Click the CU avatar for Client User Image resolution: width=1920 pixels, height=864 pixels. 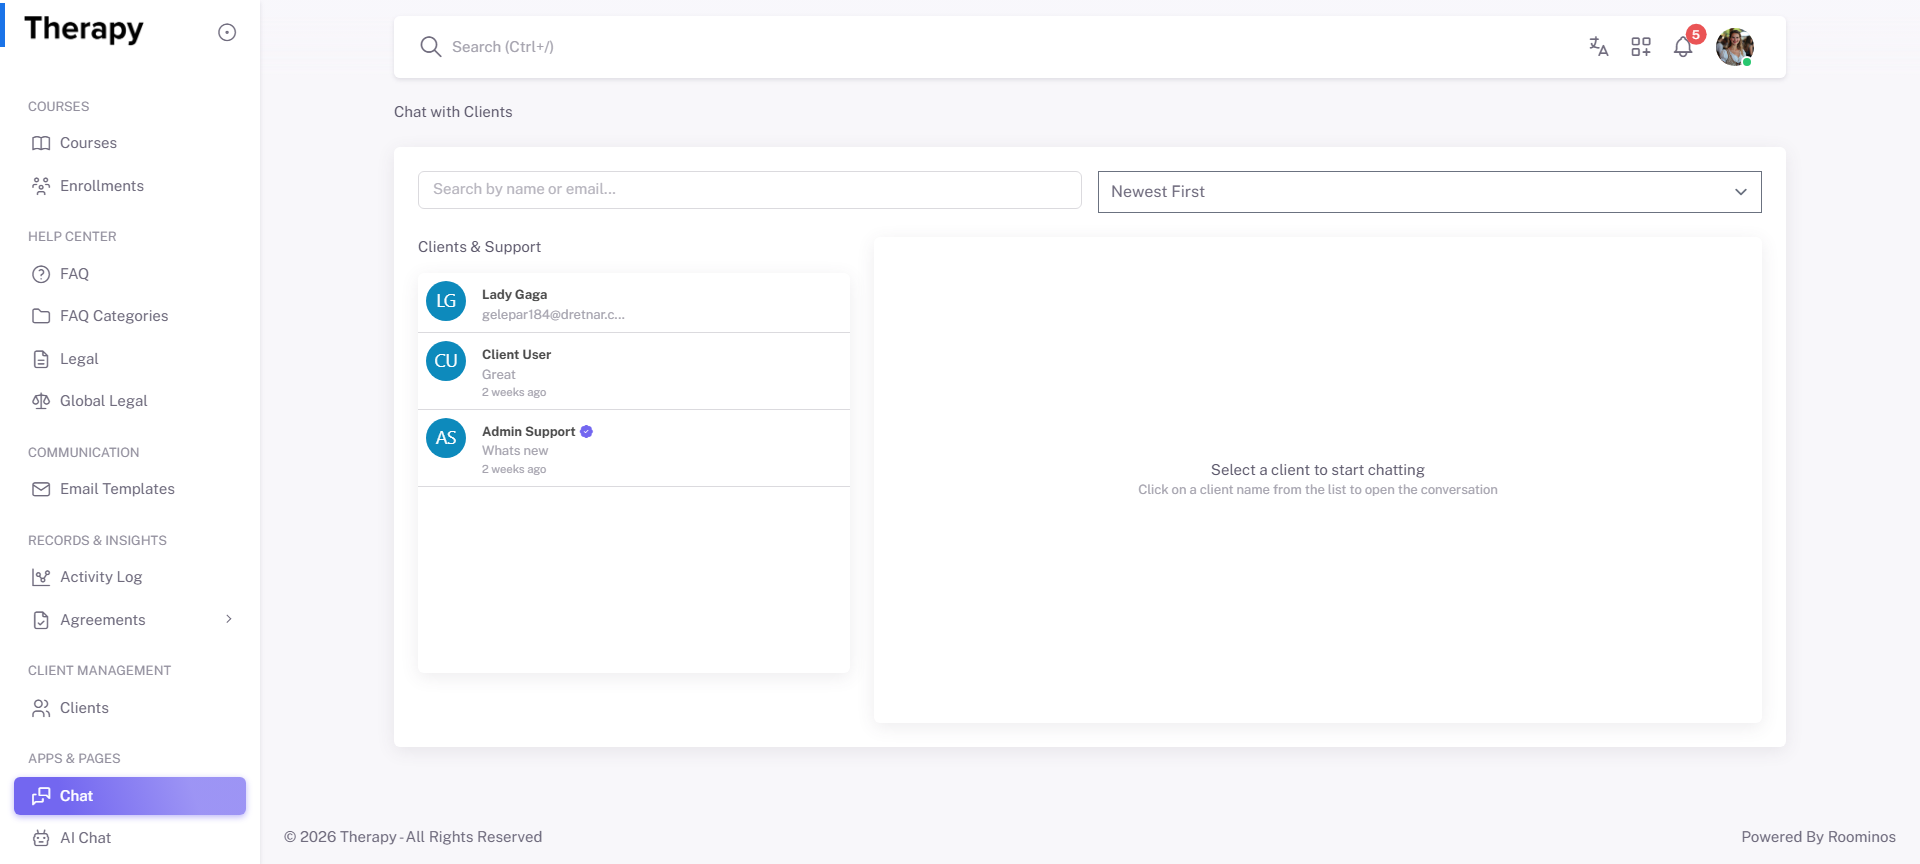tap(446, 361)
